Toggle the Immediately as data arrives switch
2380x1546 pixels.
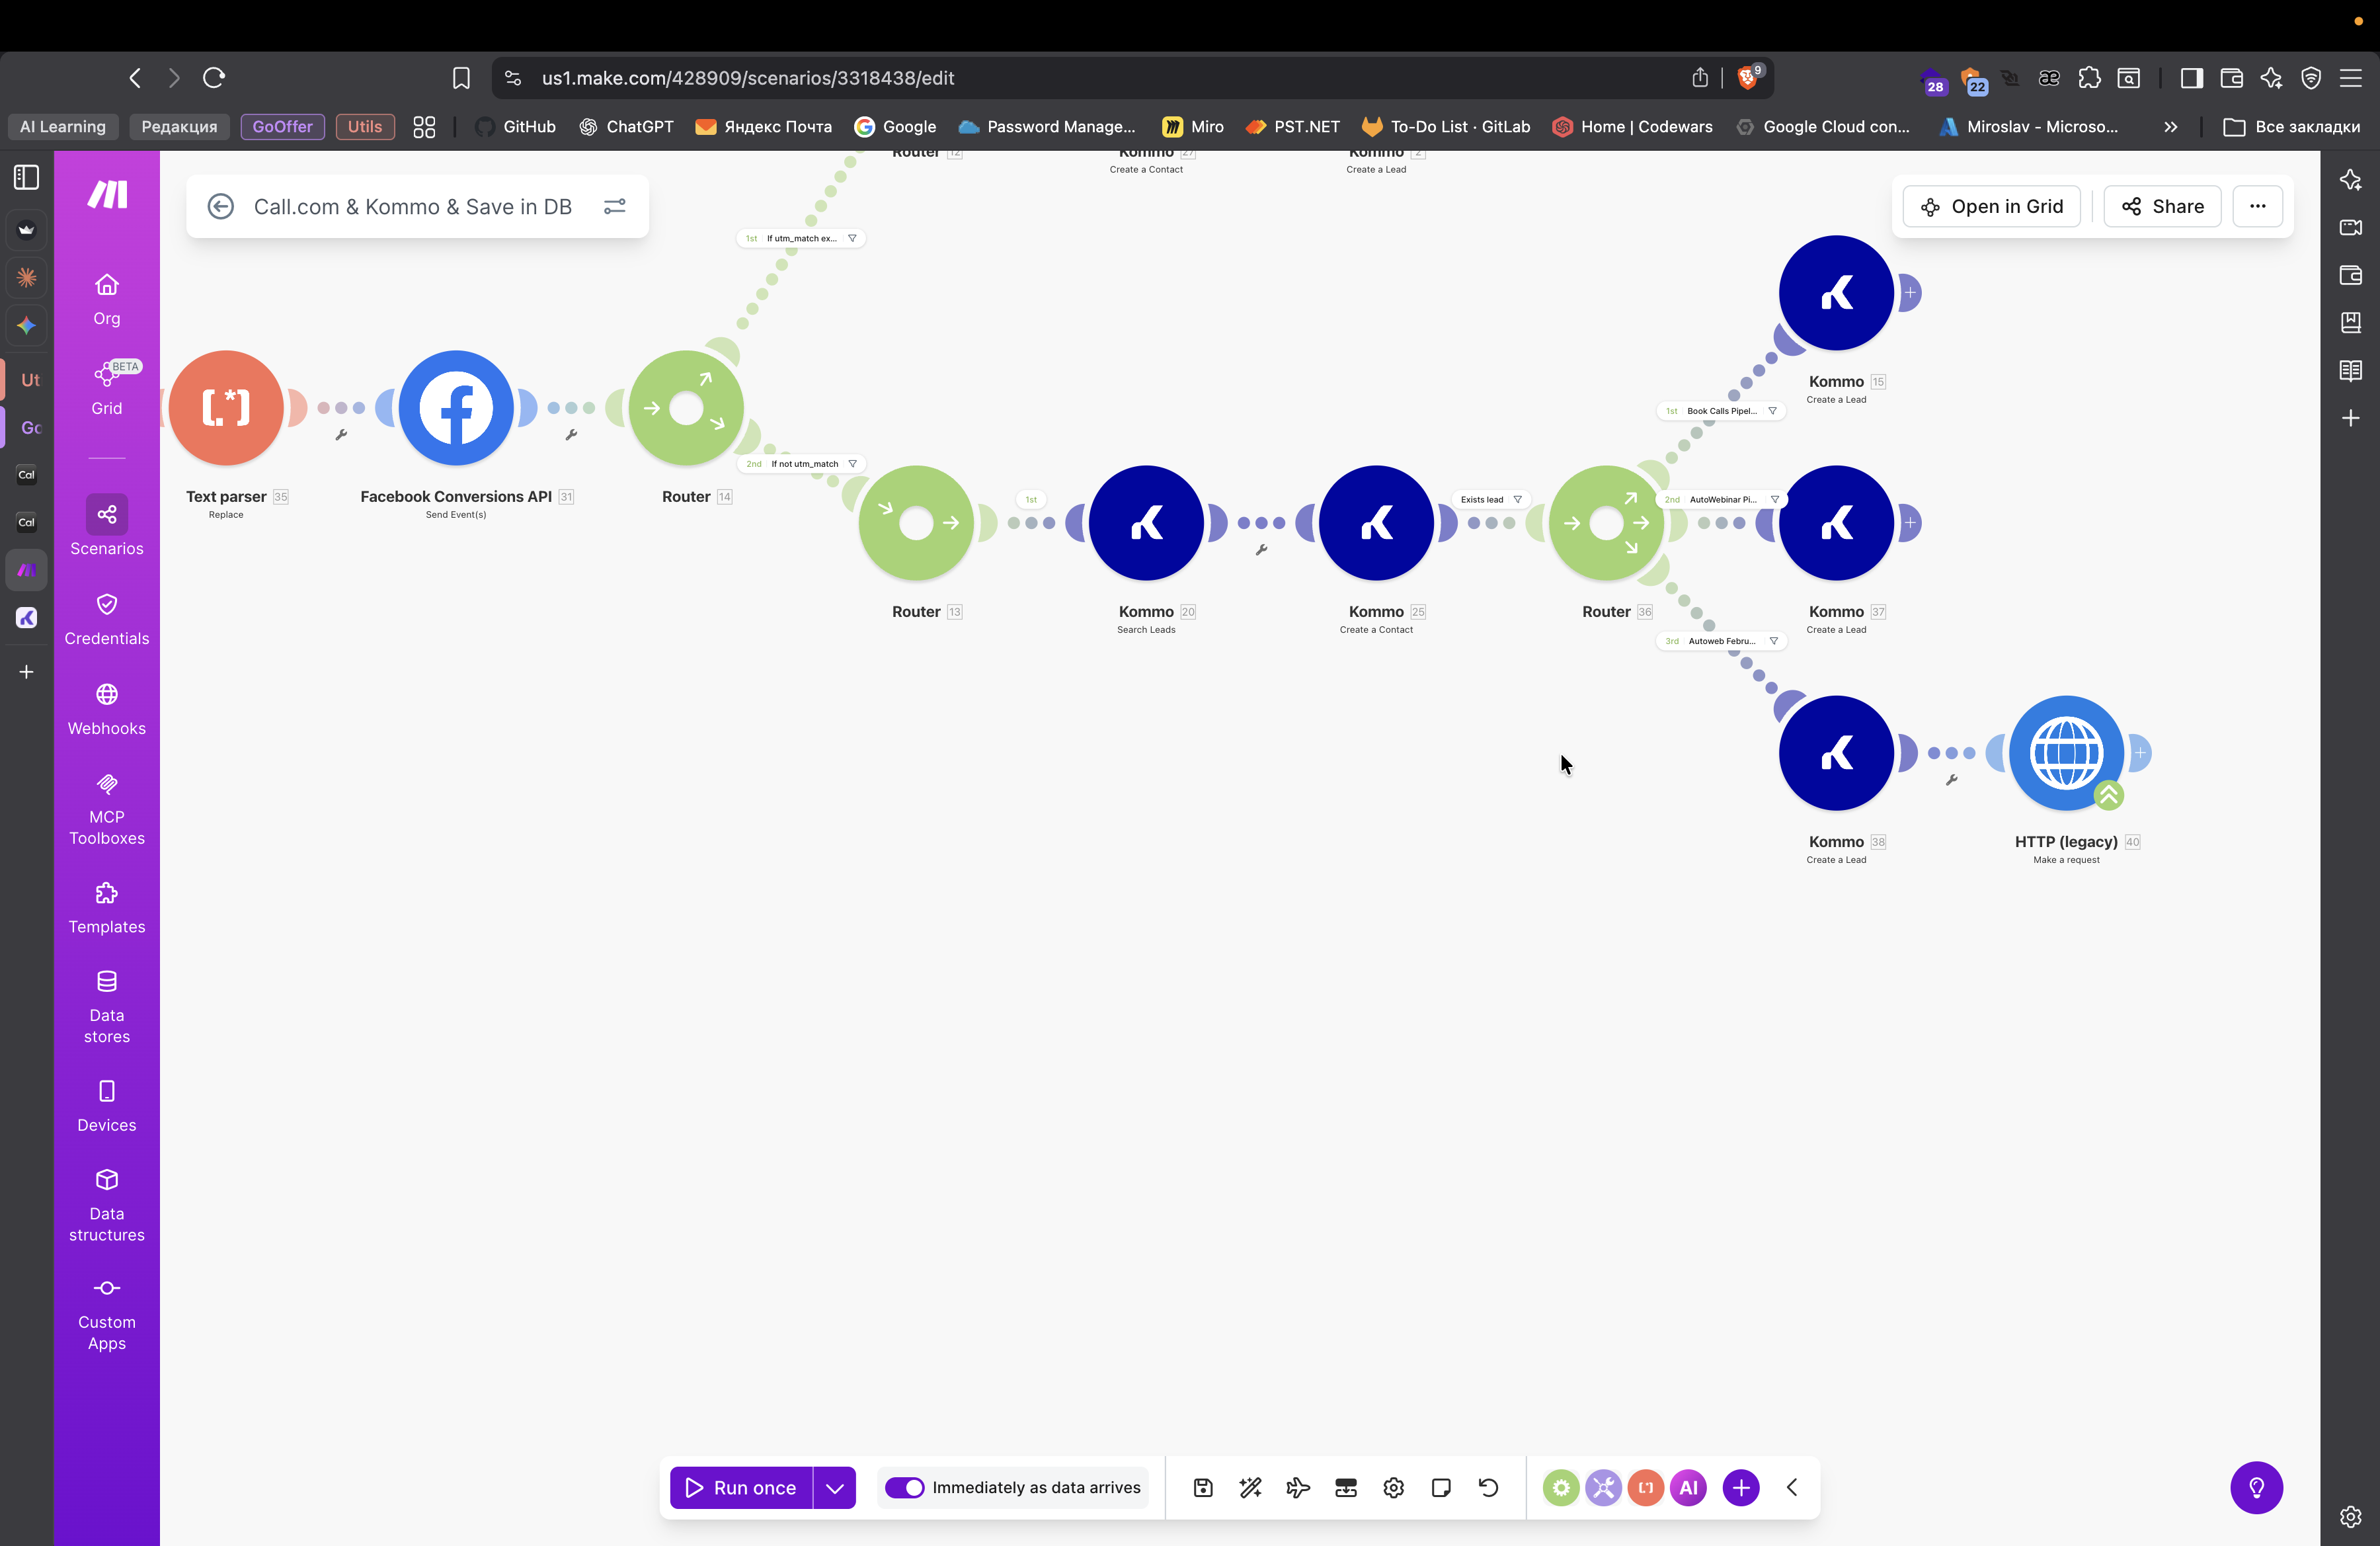(905, 1487)
